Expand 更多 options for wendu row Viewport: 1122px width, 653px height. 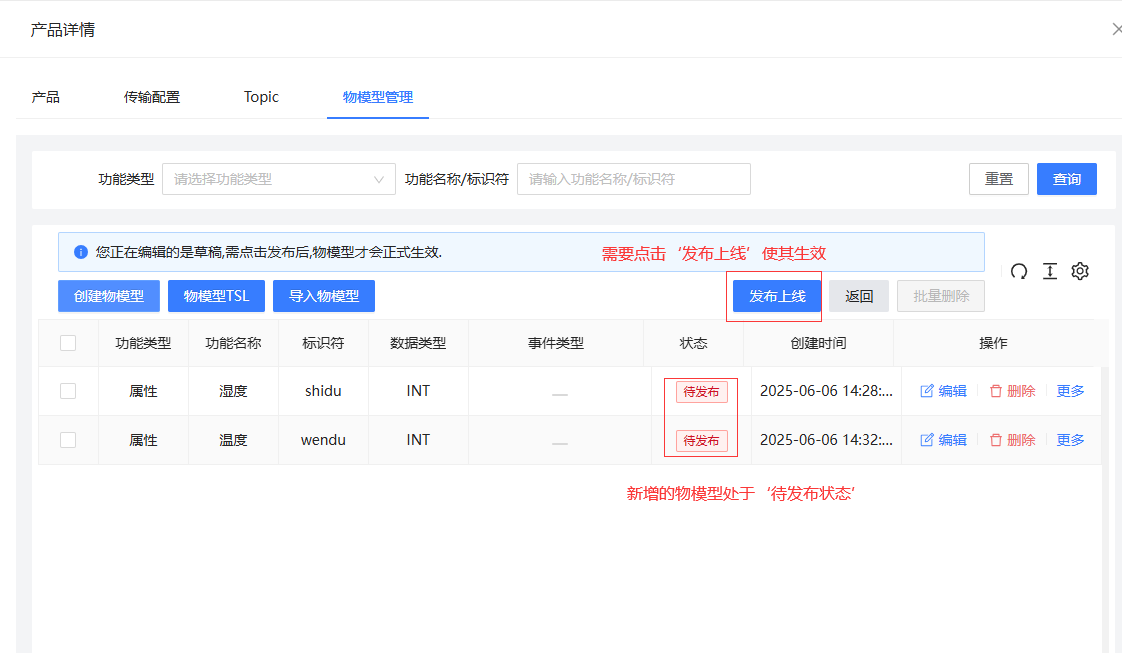pyautogui.click(x=1070, y=440)
